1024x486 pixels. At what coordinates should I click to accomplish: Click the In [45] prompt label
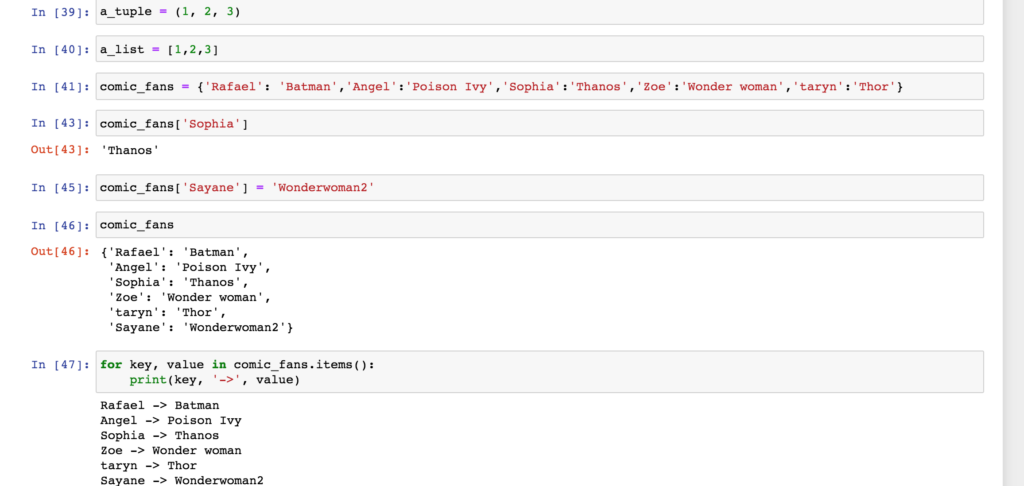61,188
